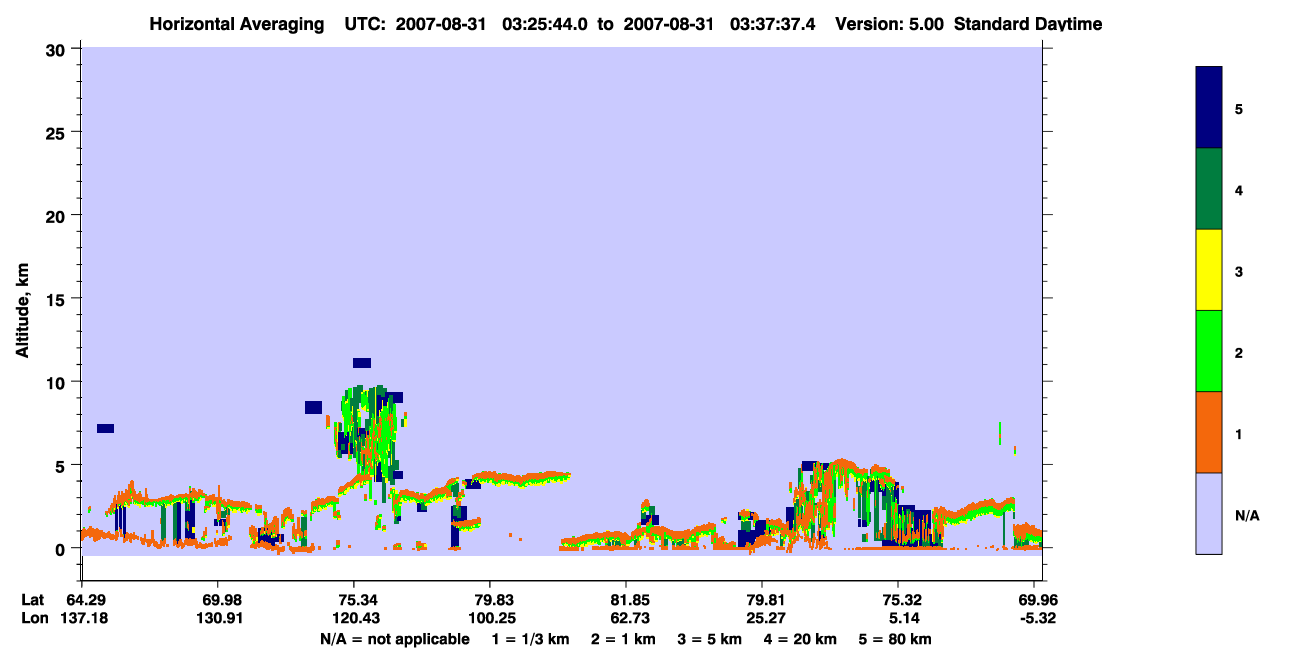Click the colorbar label '3'
The height and width of the screenshot is (667, 1300).
(1239, 271)
